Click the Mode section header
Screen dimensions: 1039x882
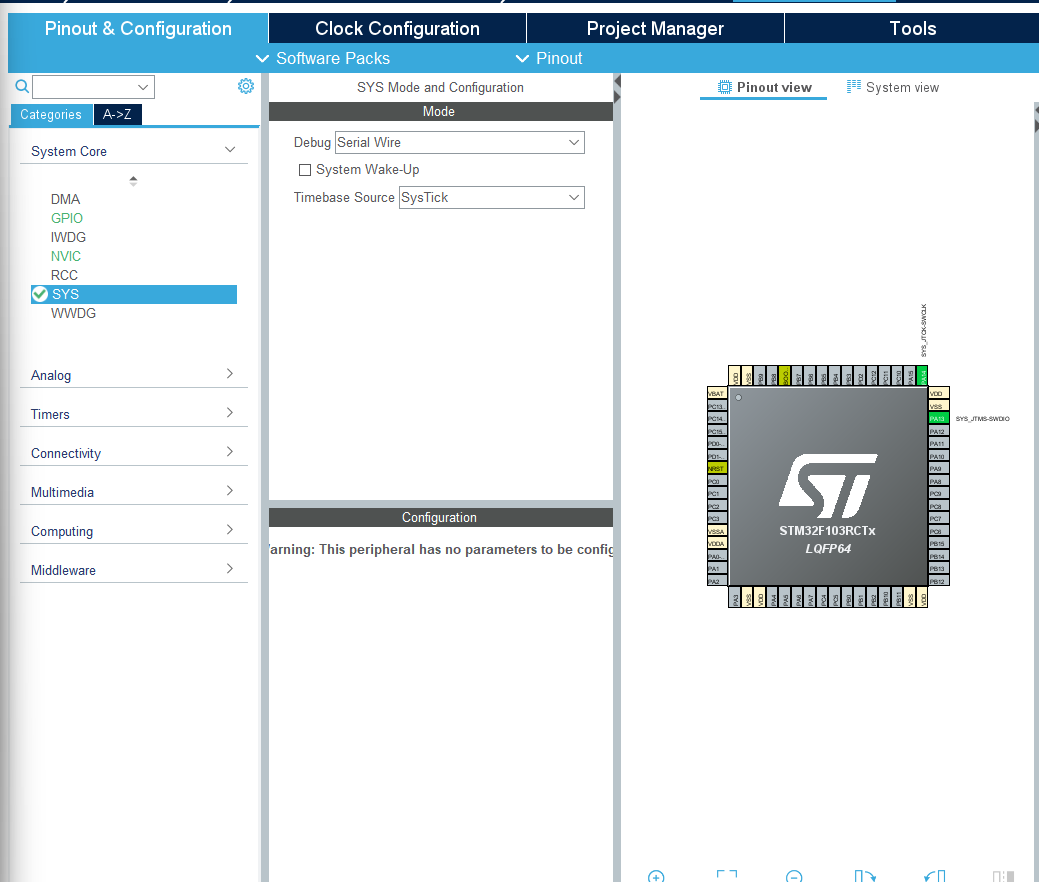[x=441, y=111]
